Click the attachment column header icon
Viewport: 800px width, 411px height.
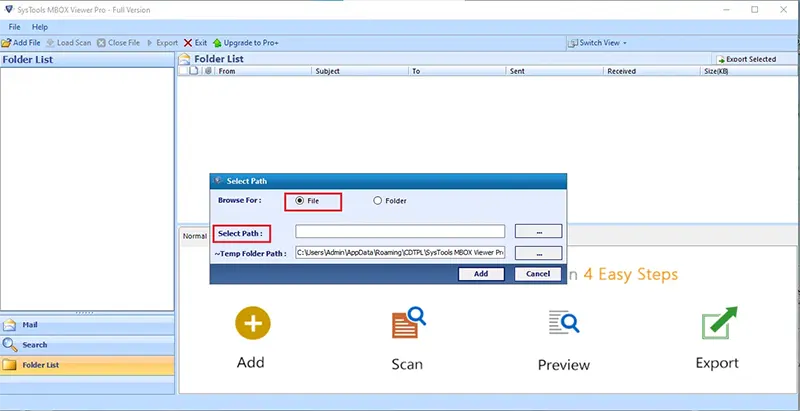click(x=208, y=71)
